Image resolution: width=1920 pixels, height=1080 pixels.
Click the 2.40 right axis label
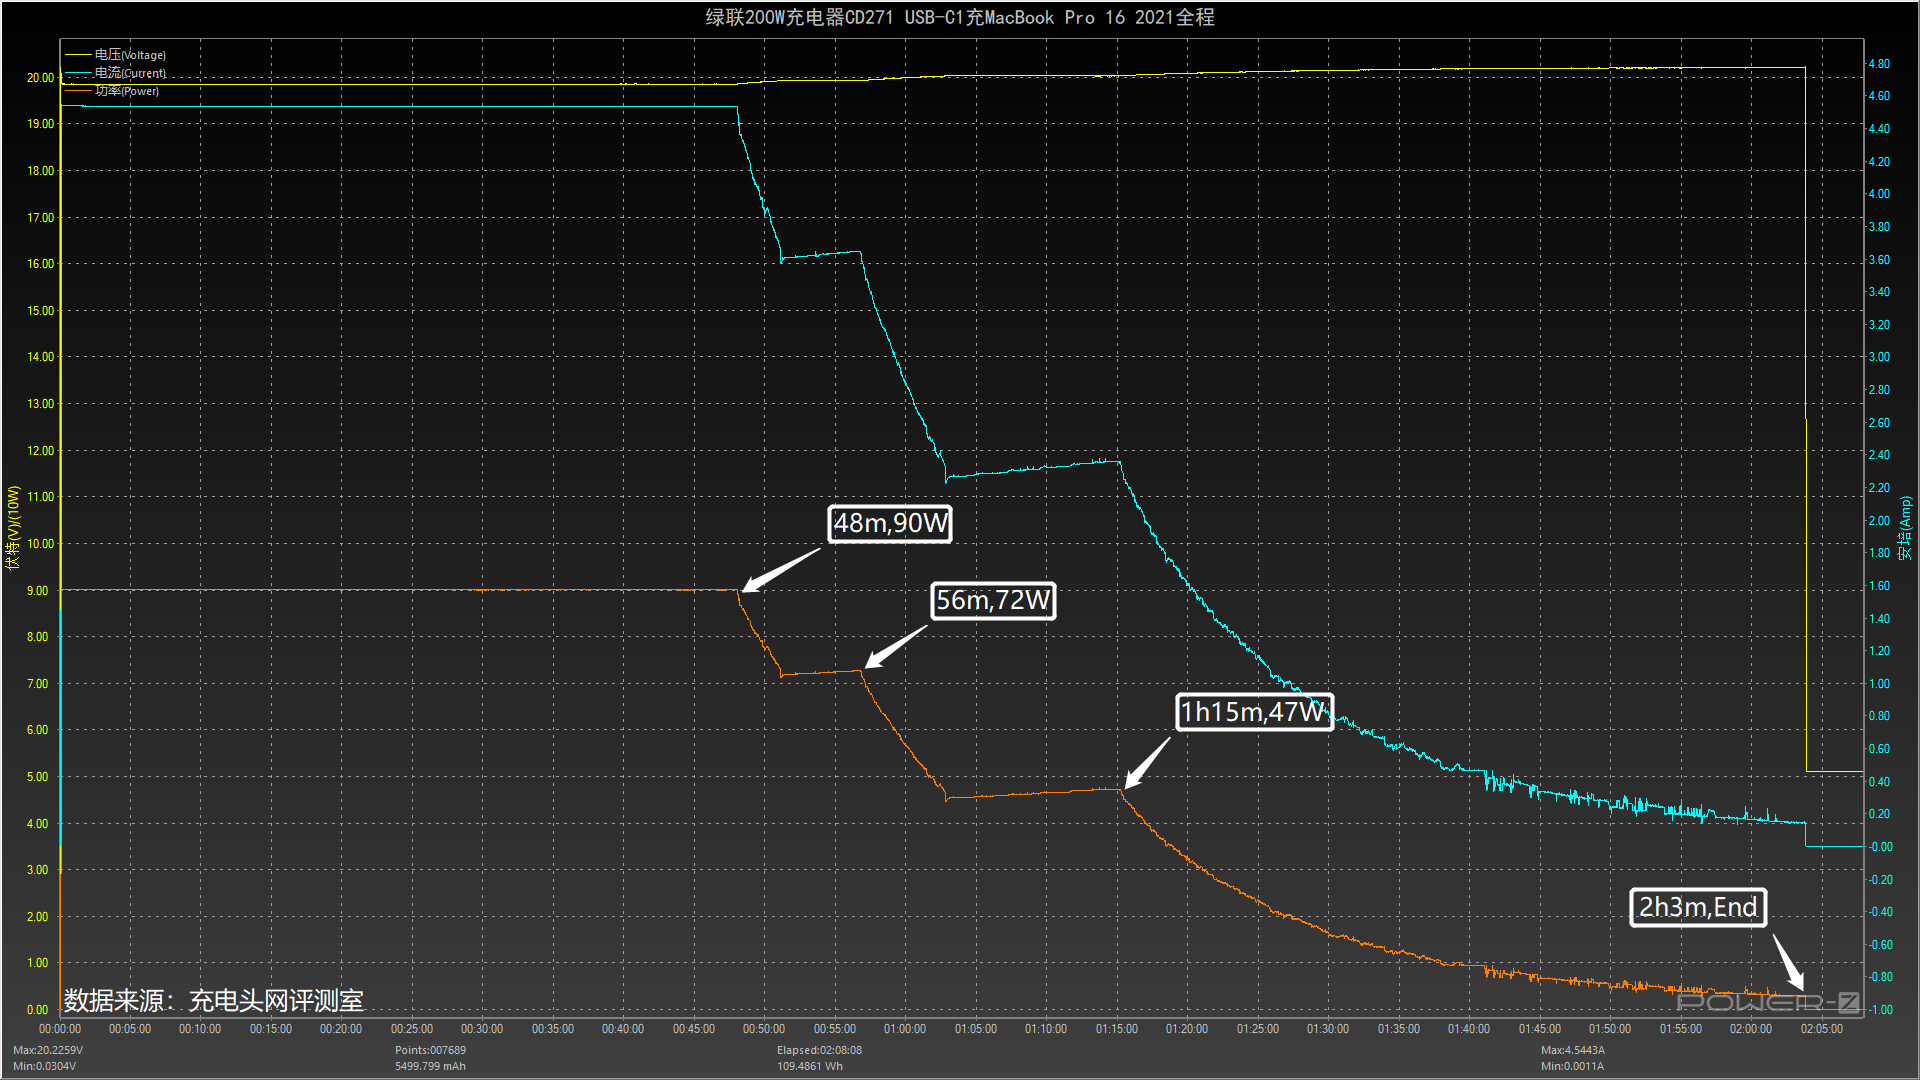1879,455
